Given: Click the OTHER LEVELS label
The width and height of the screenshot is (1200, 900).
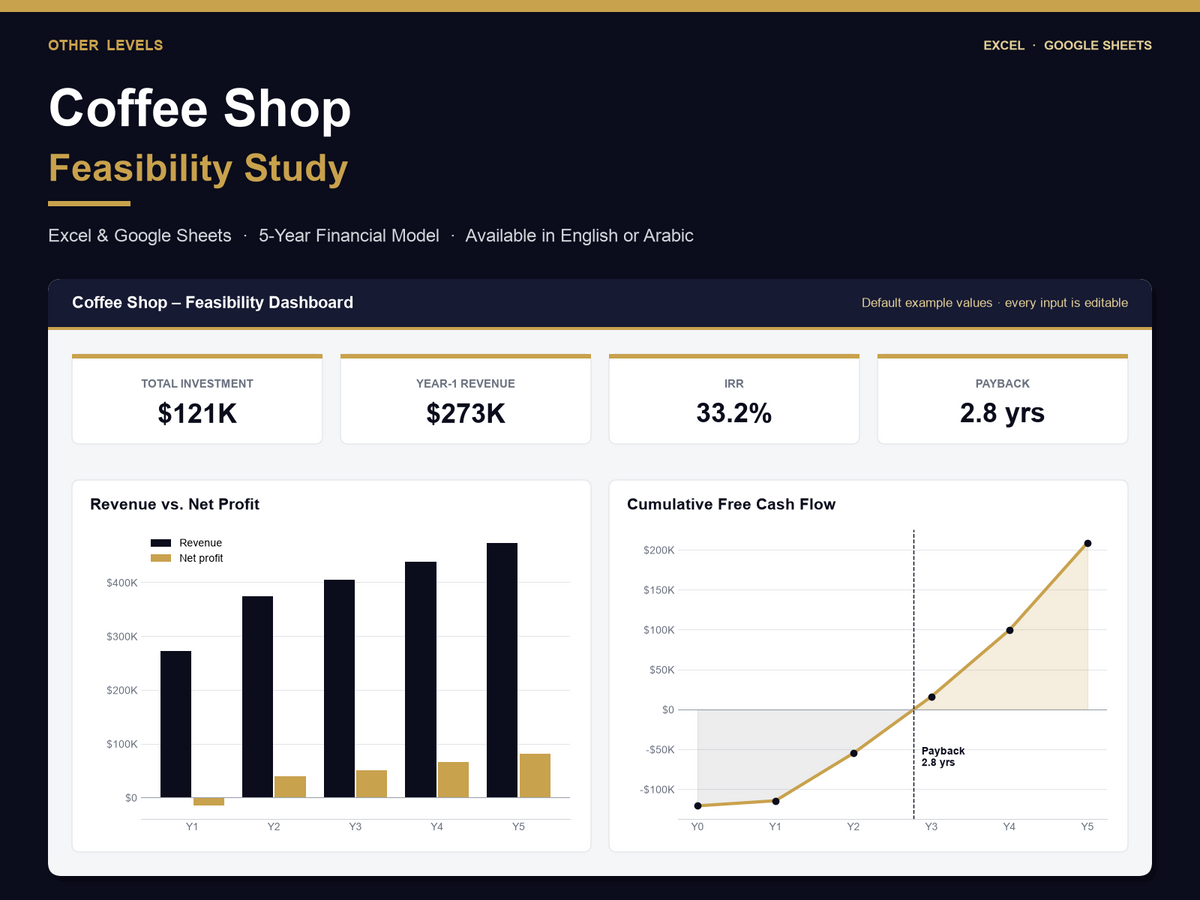Looking at the screenshot, I should [x=105, y=45].
